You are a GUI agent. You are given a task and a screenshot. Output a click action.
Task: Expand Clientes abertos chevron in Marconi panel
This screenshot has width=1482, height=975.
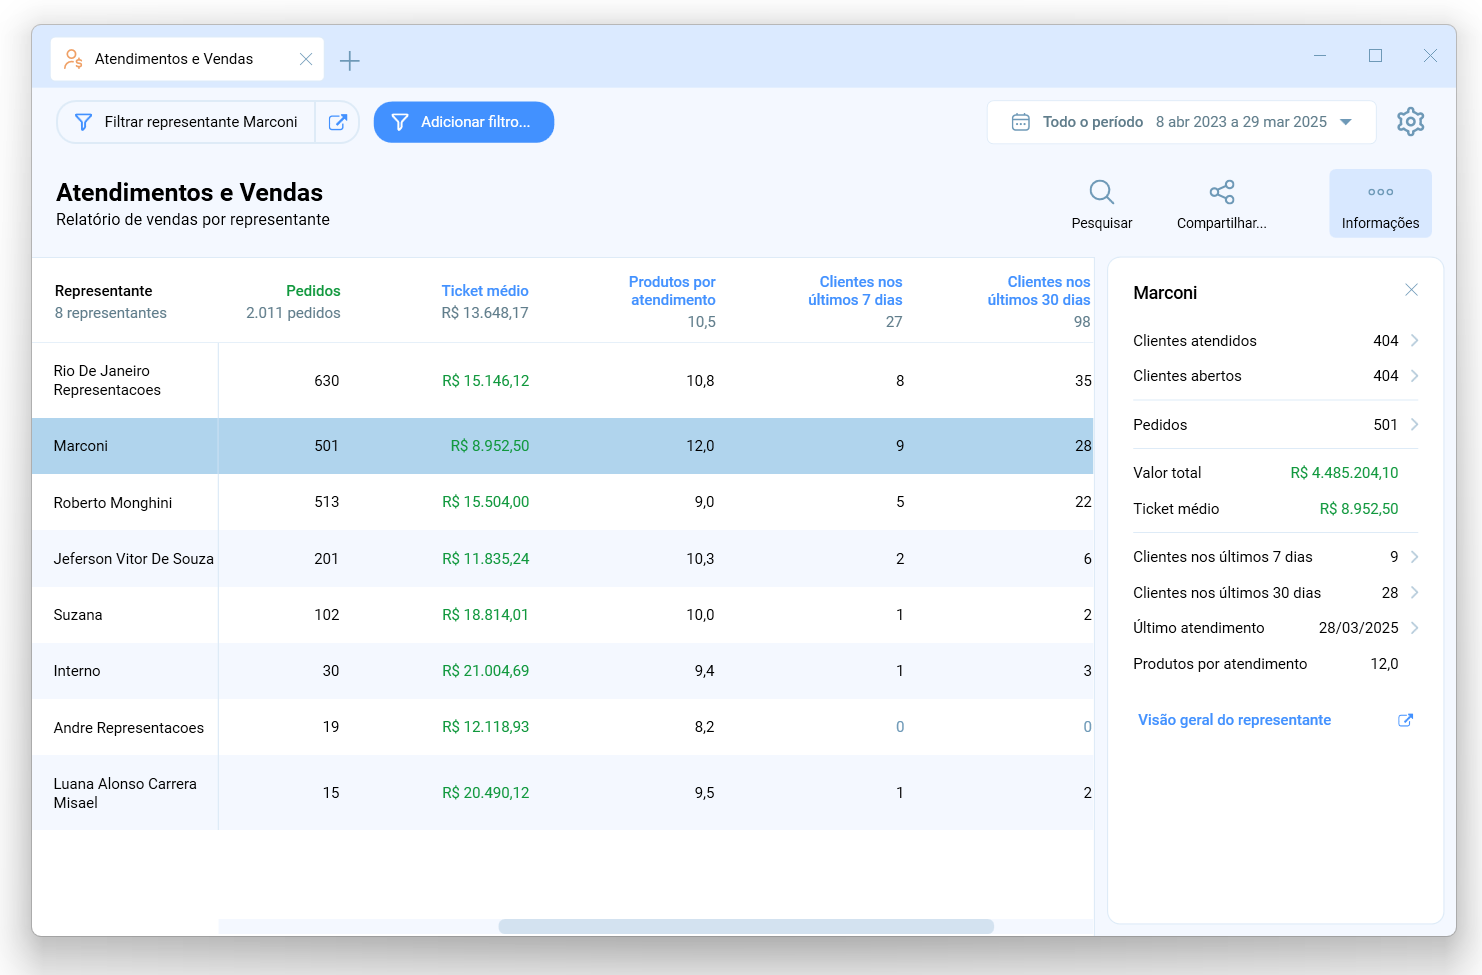(x=1414, y=376)
